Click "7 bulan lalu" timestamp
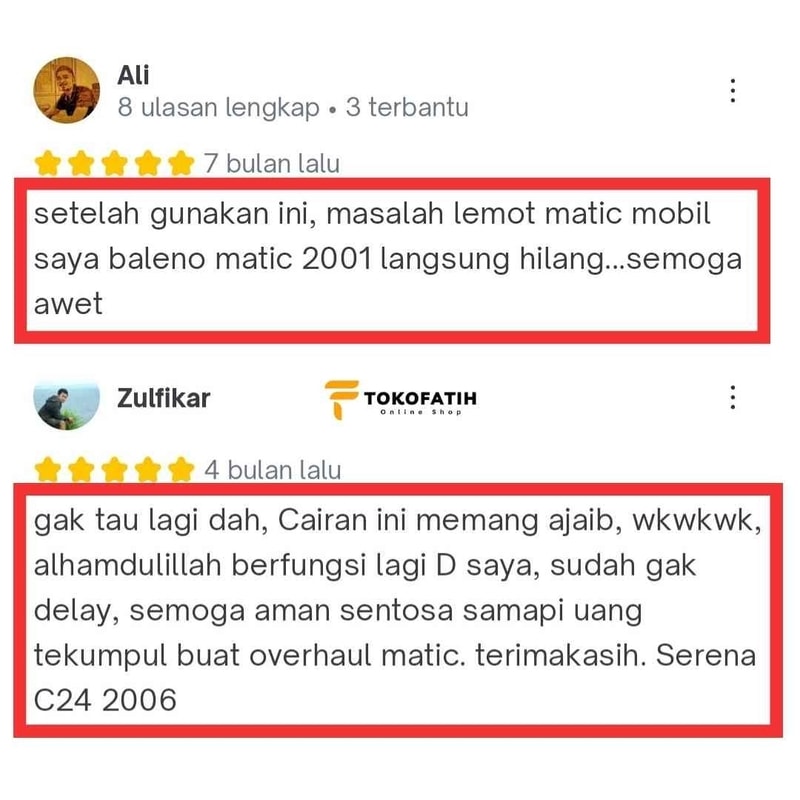The width and height of the screenshot is (800, 800). pos(272,164)
